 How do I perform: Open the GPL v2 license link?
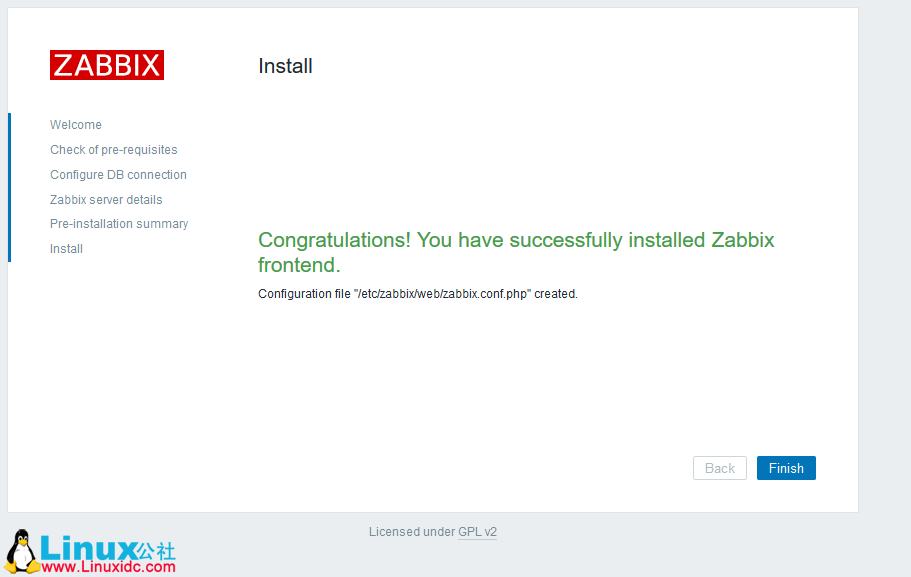(x=477, y=531)
